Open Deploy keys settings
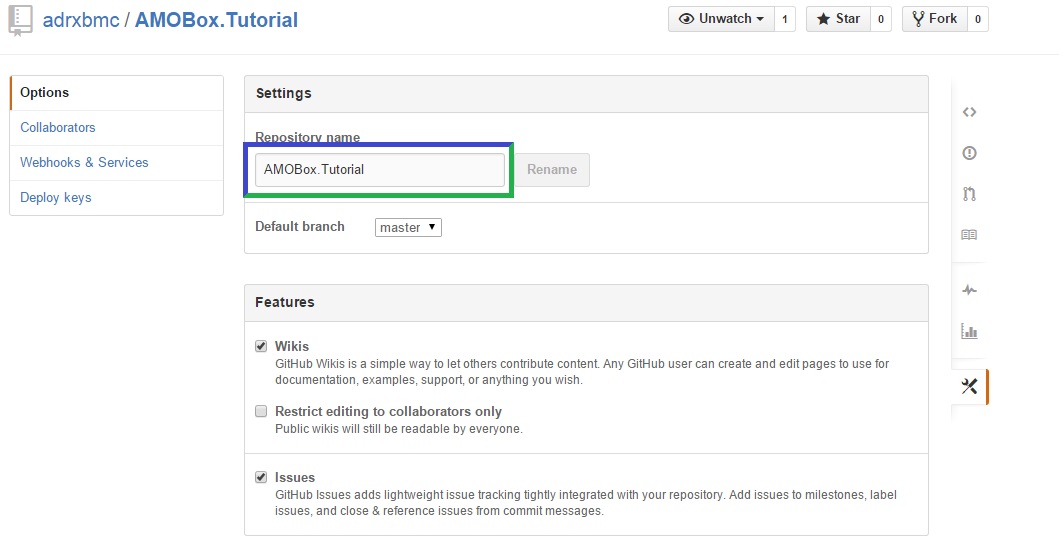The image size is (1059, 542). tap(116, 198)
